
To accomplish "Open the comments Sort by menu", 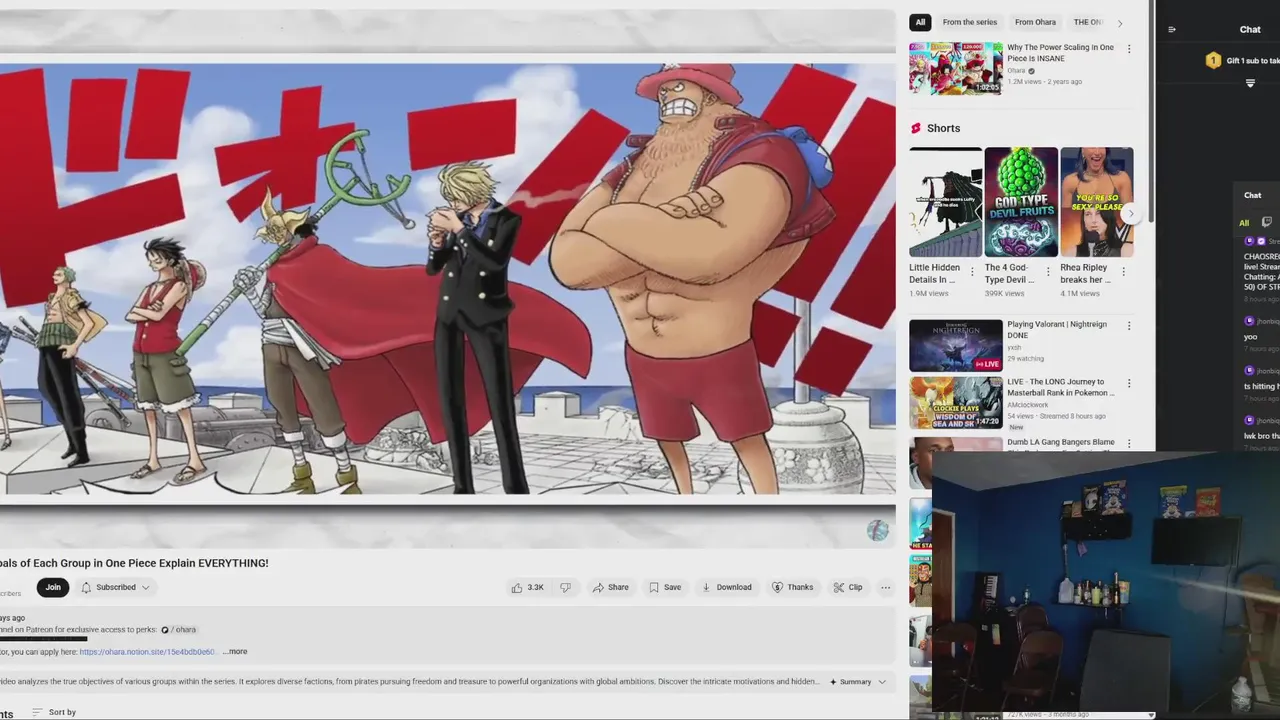I will click(54, 712).
